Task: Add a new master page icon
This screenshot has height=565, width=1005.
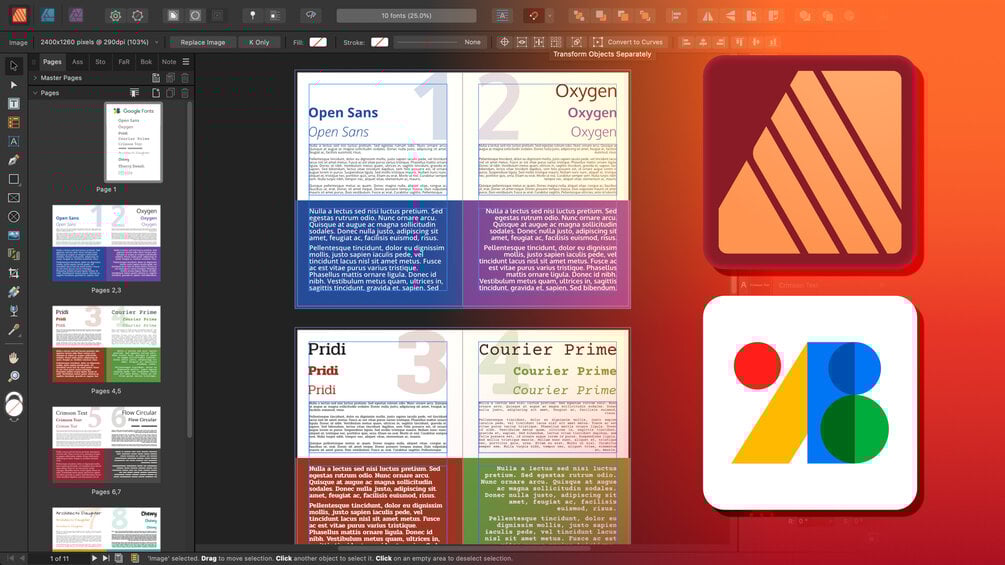Action: pos(156,78)
